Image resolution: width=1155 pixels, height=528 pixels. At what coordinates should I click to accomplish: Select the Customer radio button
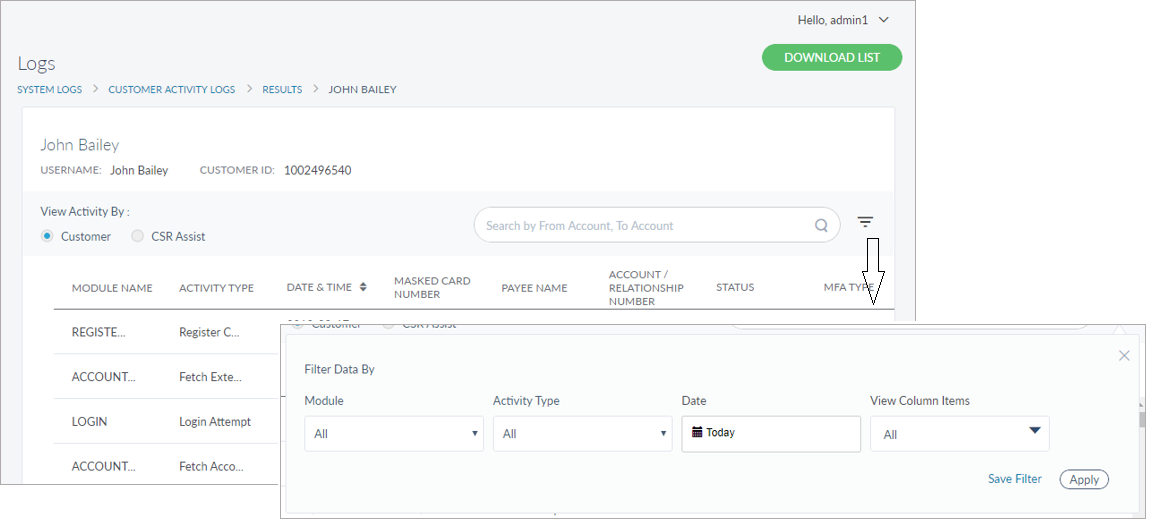tap(47, 237)
